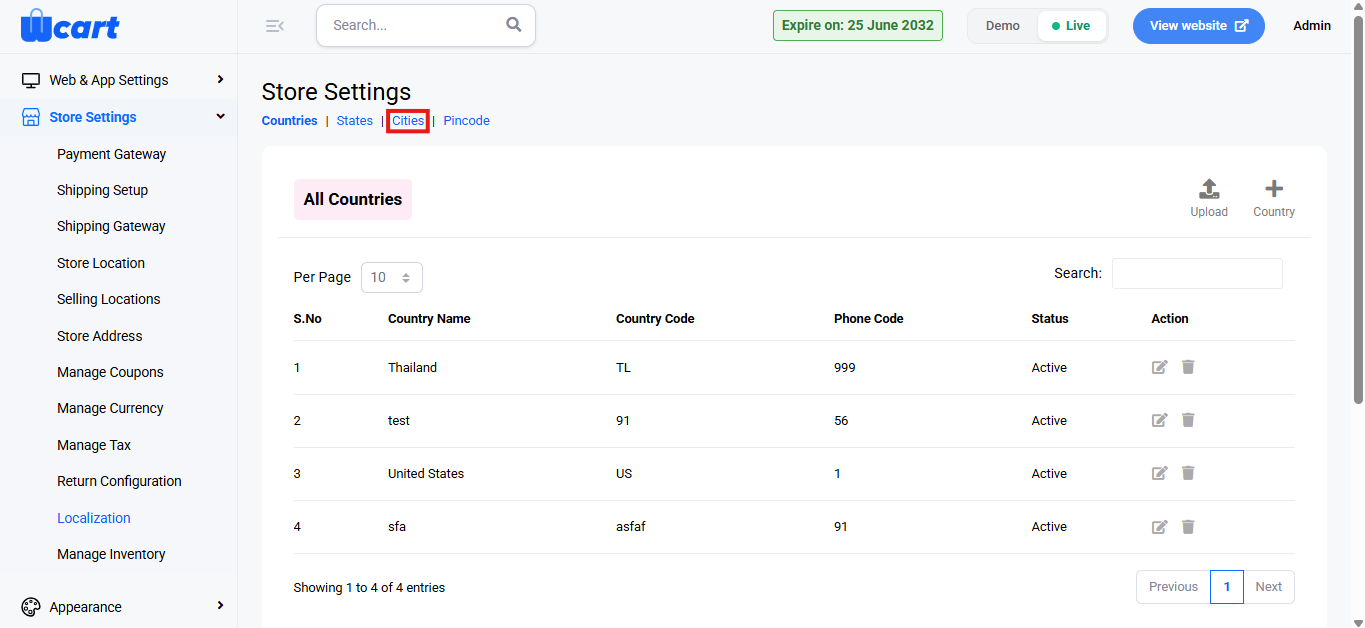Click the Web & App Settings monitor icon

point(31,80)
